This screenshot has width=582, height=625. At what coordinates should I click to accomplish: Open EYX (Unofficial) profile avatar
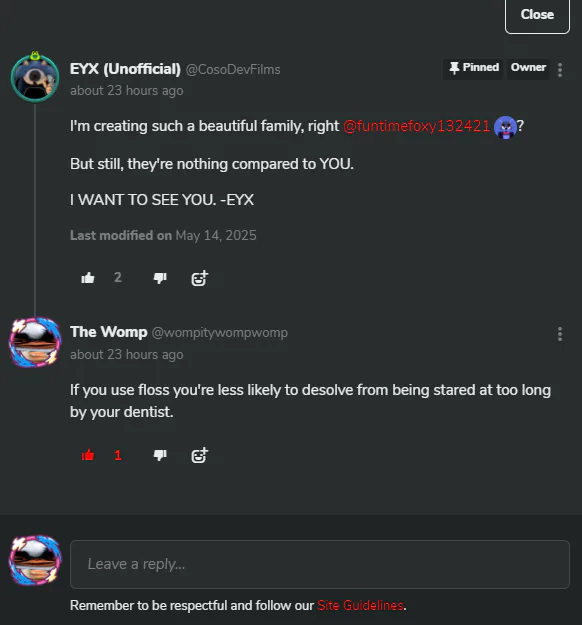point(35,77)
